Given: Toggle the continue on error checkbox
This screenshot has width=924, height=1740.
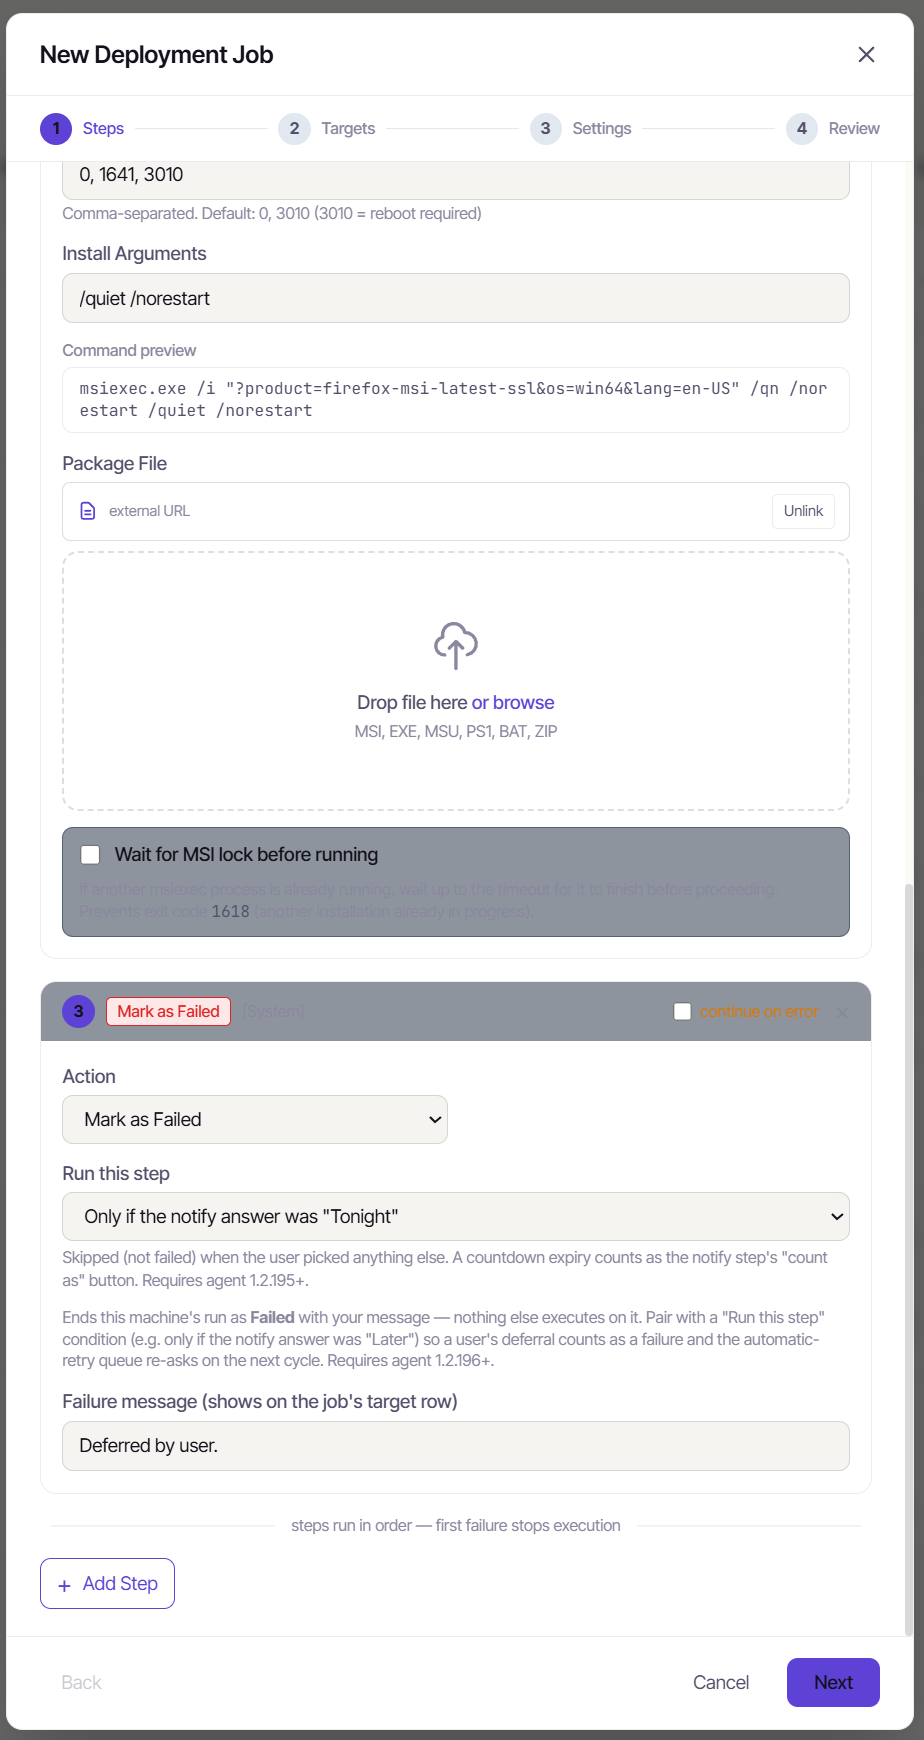Looking at the screenshot, I should tap(682, 1012).
